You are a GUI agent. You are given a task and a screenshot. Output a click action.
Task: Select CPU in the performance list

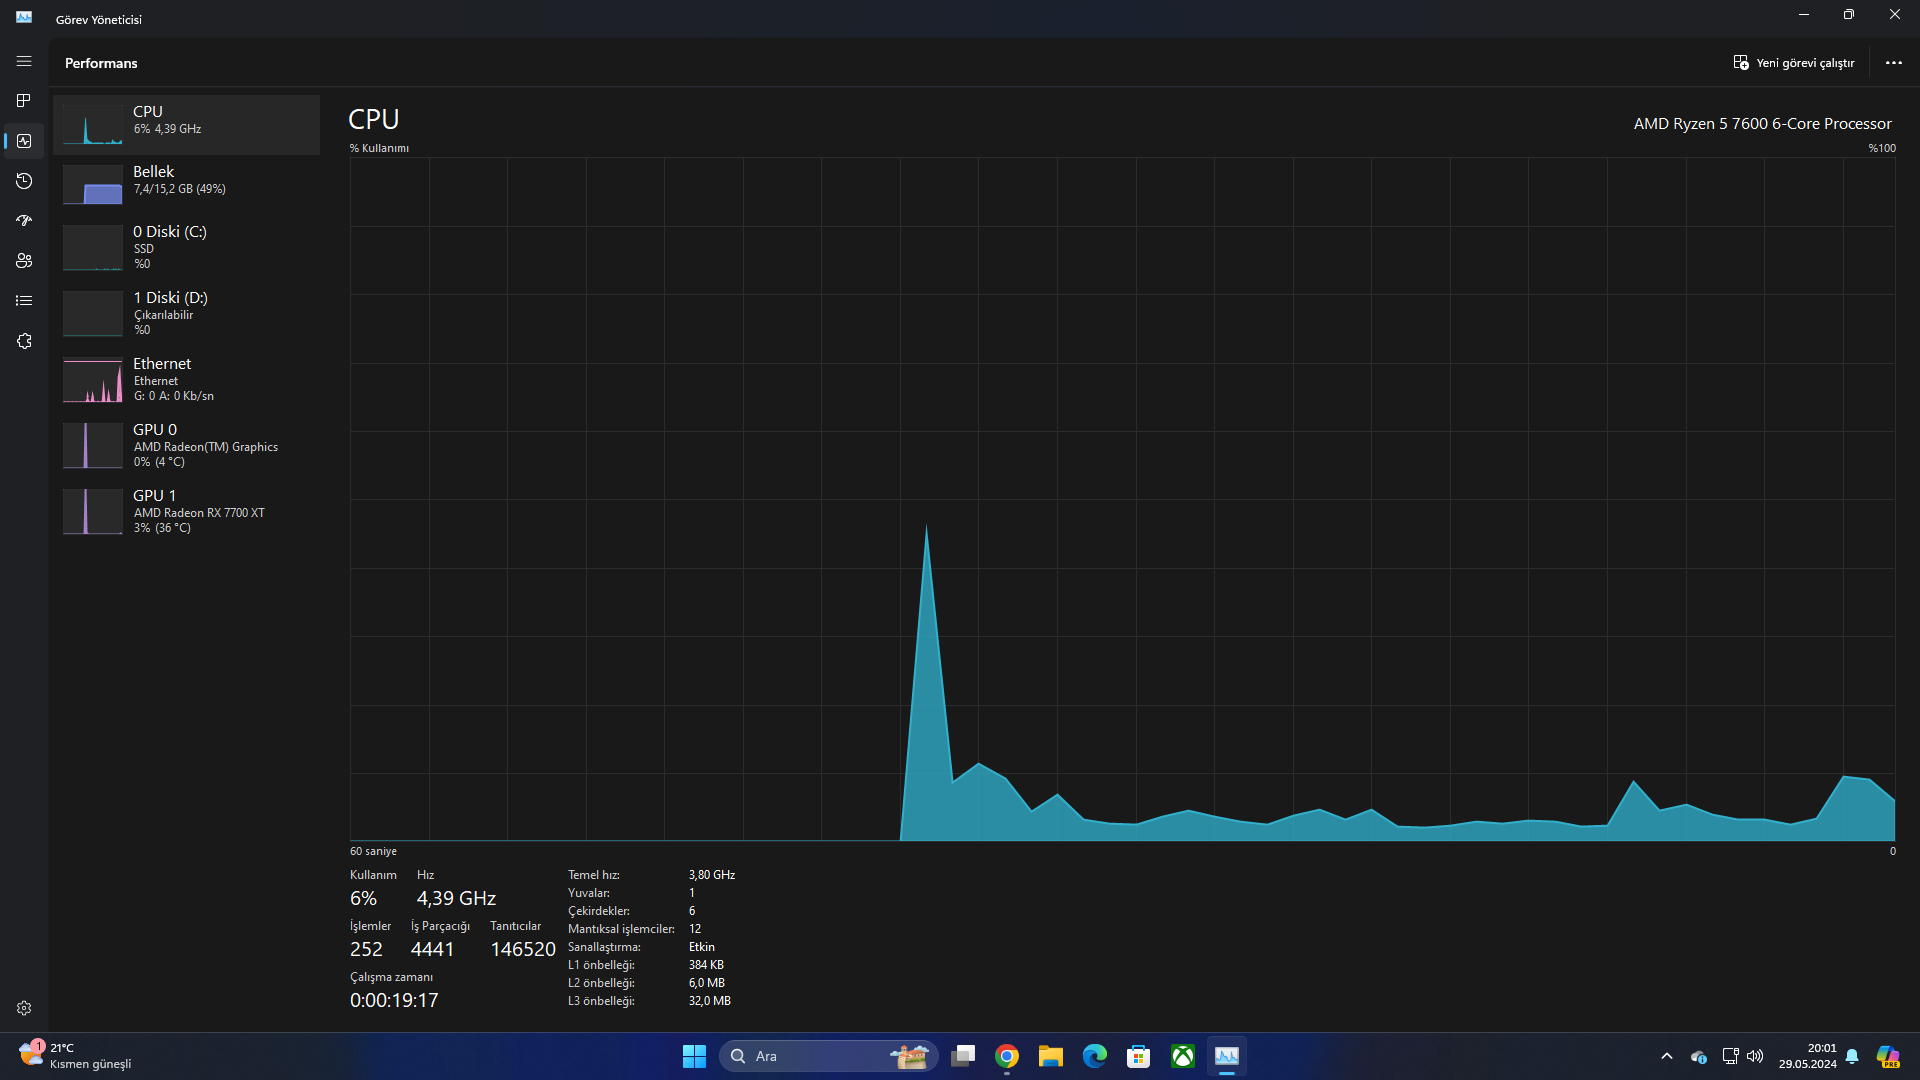[186, 125]
